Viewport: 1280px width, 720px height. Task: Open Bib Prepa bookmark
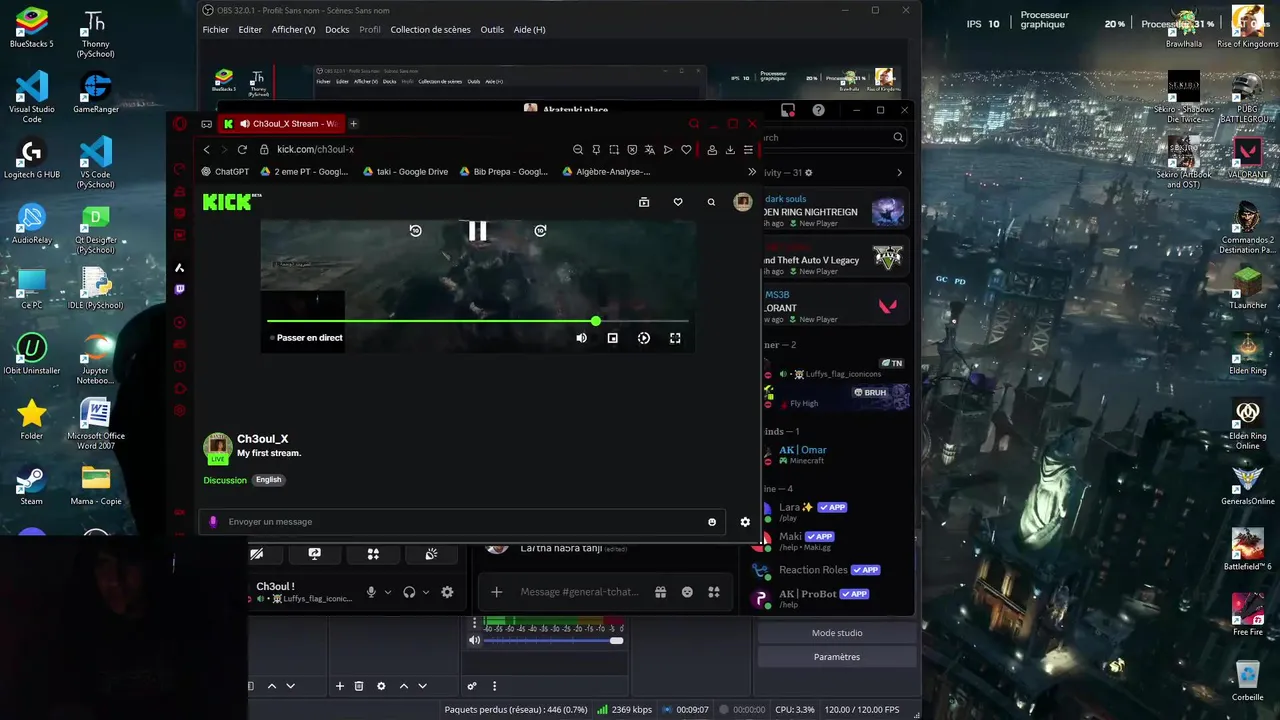coord(503,172)
